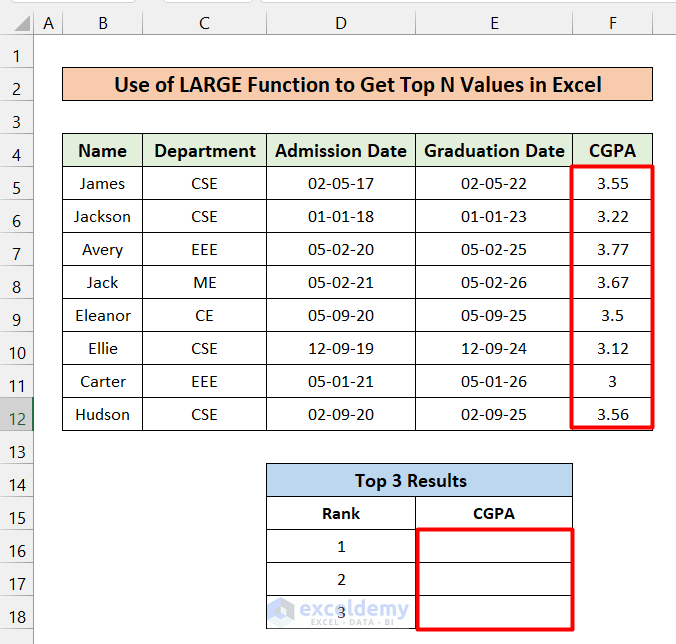
Task: Click graduation date 05-02-26
Action: [494, 282]
